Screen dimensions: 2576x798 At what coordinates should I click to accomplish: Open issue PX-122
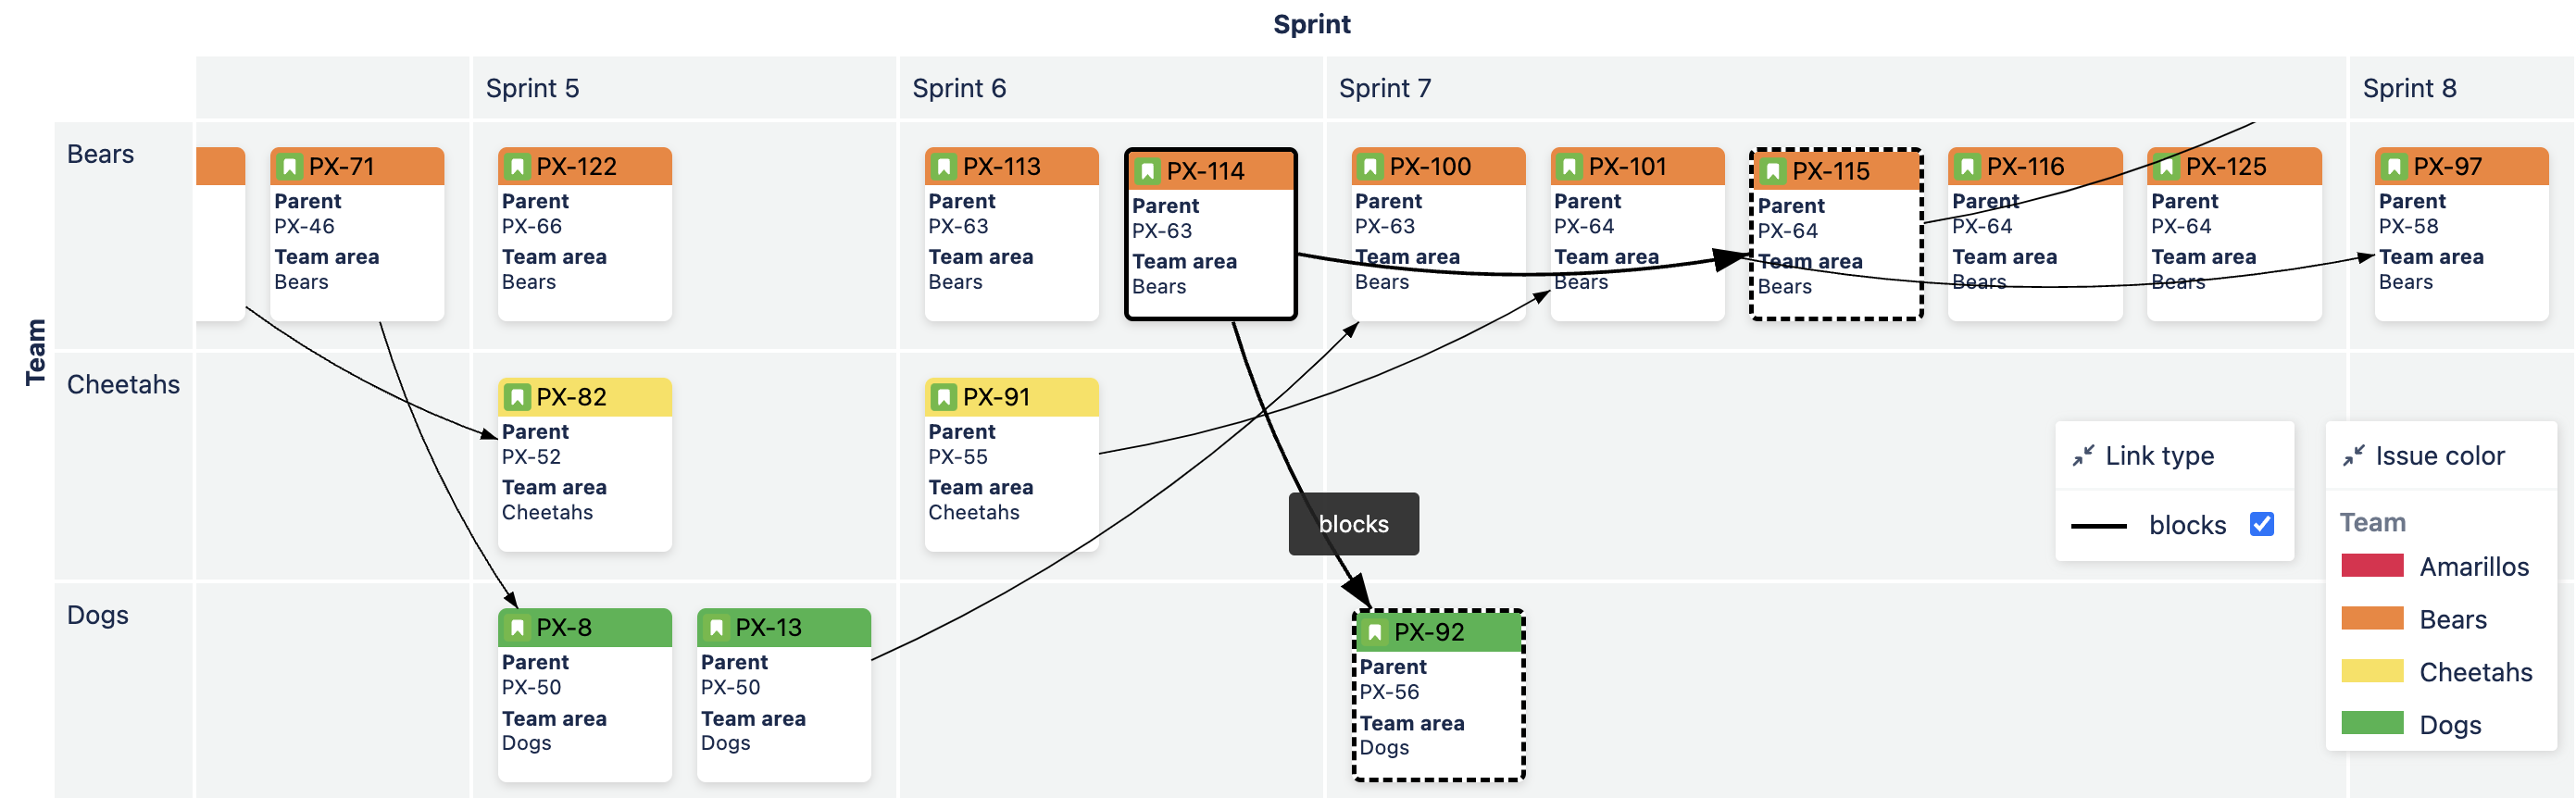point(576,166)
